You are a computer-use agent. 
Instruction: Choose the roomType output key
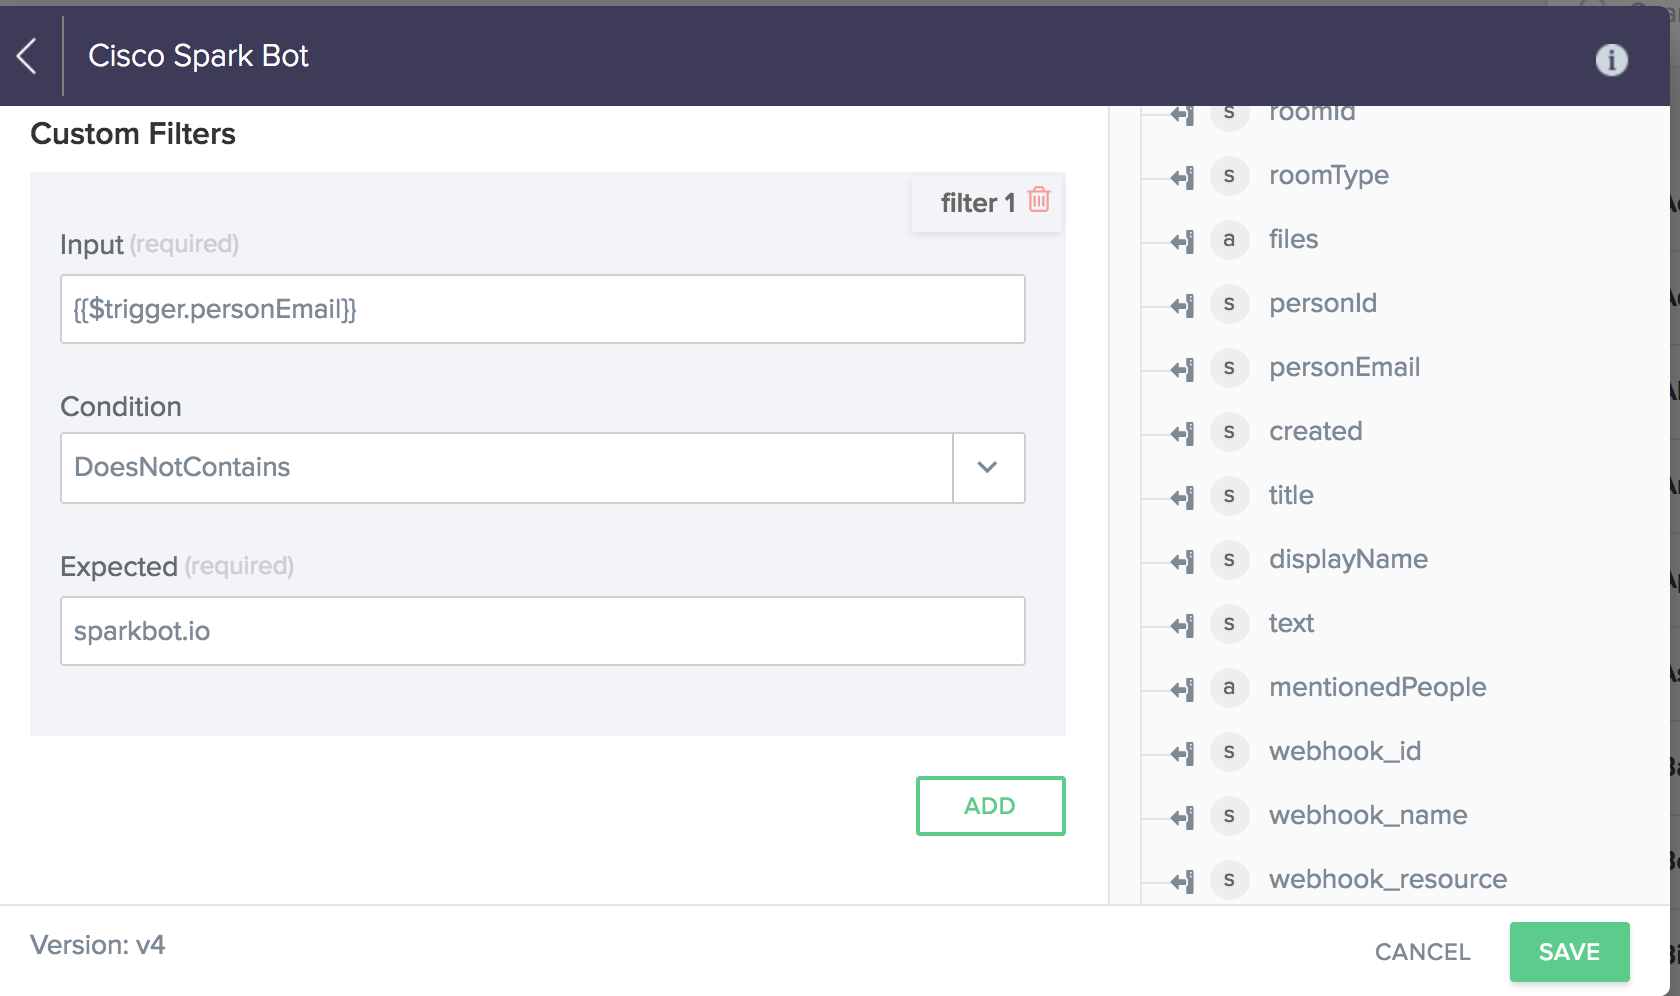pyautogui.click(x=1328, y=176)
